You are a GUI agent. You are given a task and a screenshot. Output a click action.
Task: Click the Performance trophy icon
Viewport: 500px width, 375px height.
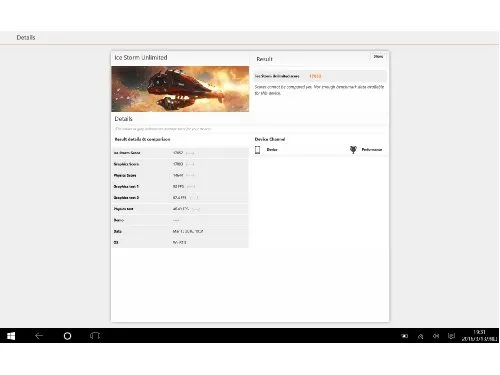[353, 150]
